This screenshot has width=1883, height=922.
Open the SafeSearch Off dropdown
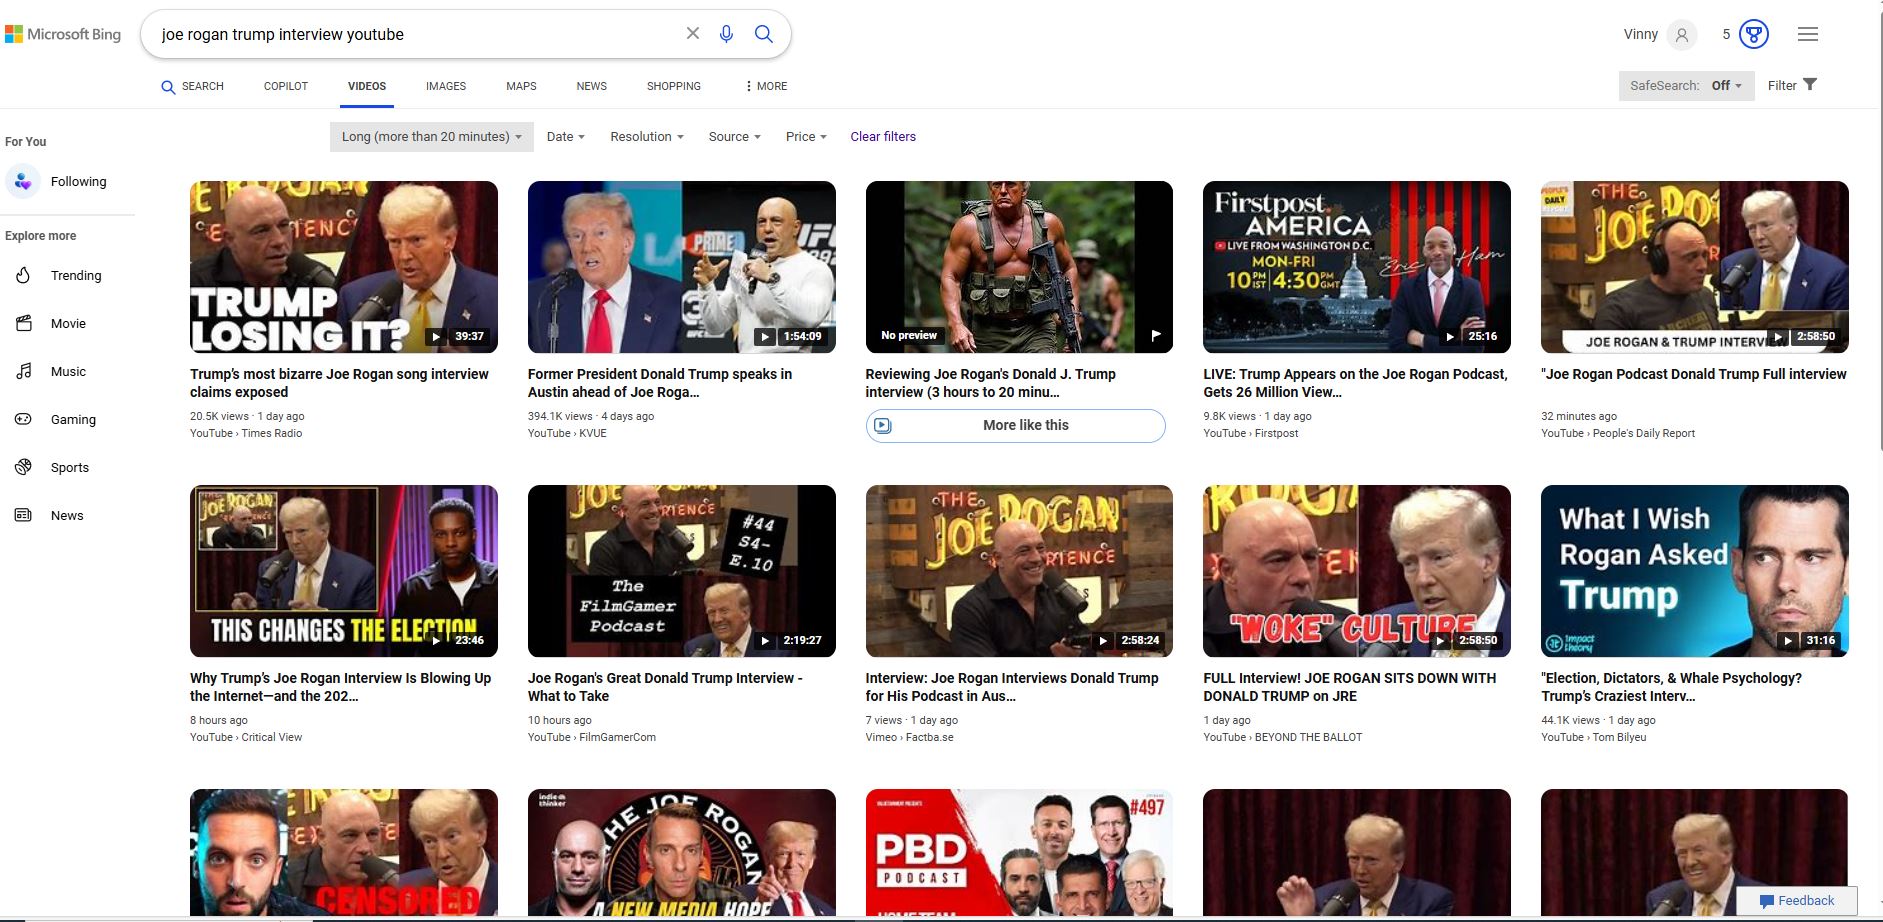(x=1686, y=86)
